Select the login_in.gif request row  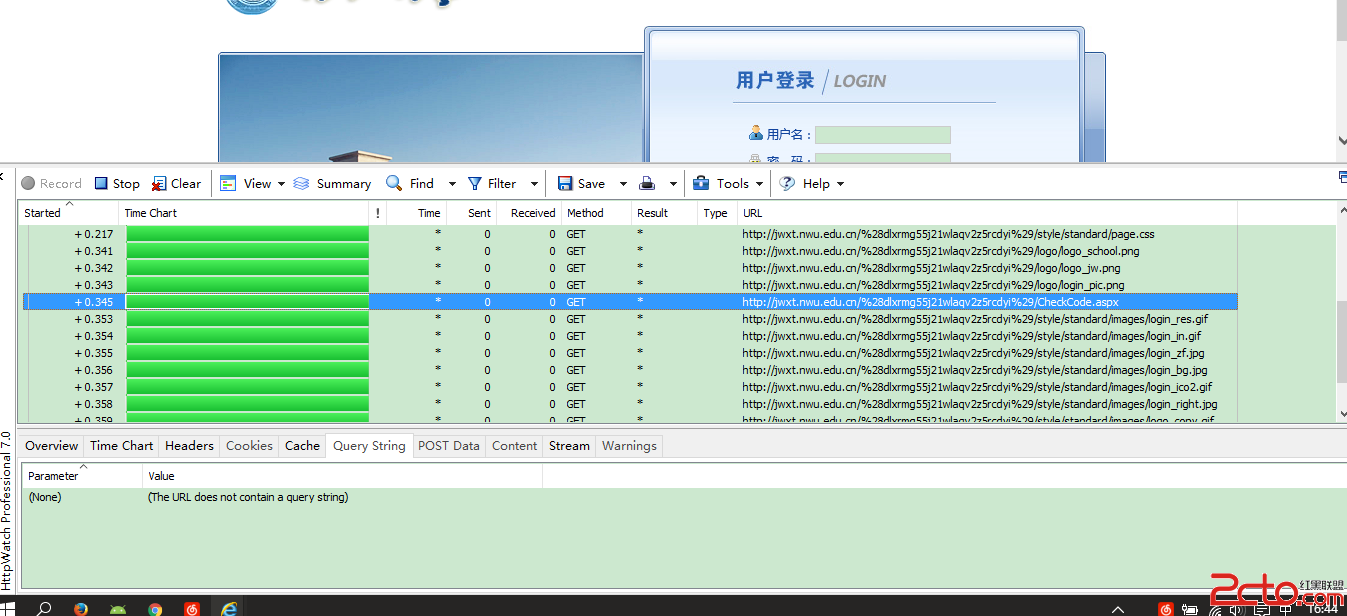(630, 336)
